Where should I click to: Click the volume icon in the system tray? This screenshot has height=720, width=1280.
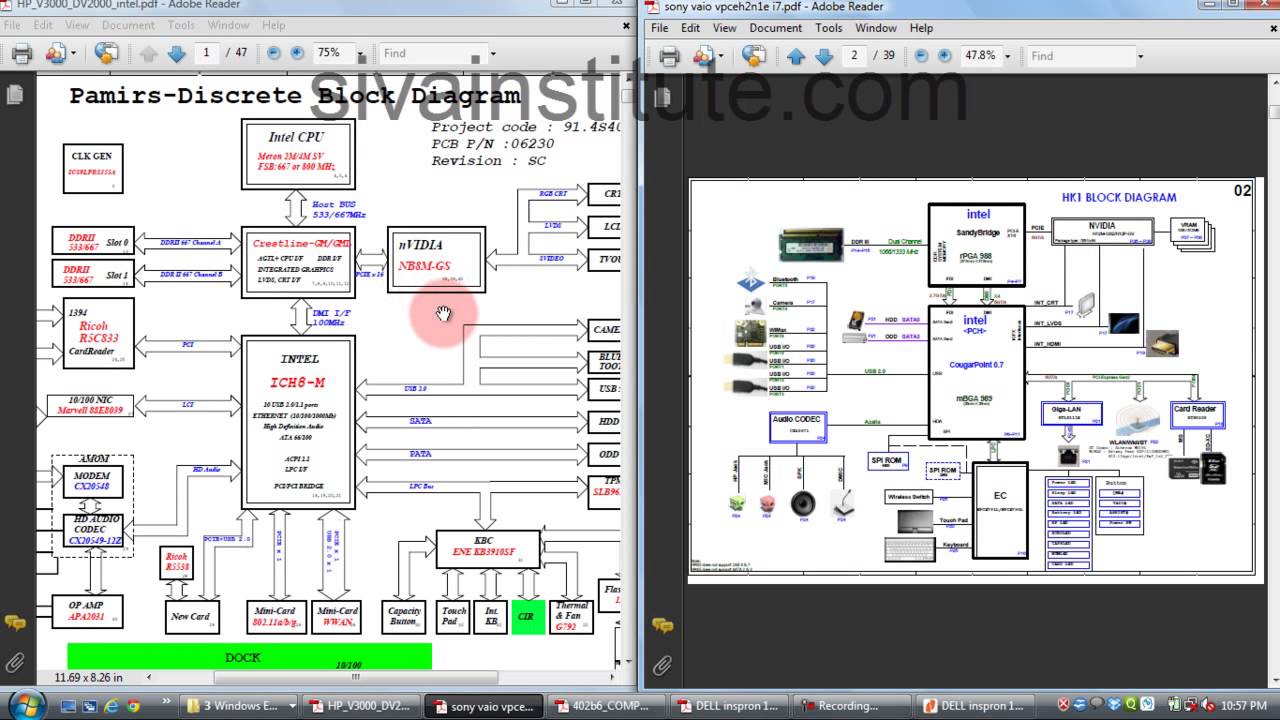click(1206, 705)
